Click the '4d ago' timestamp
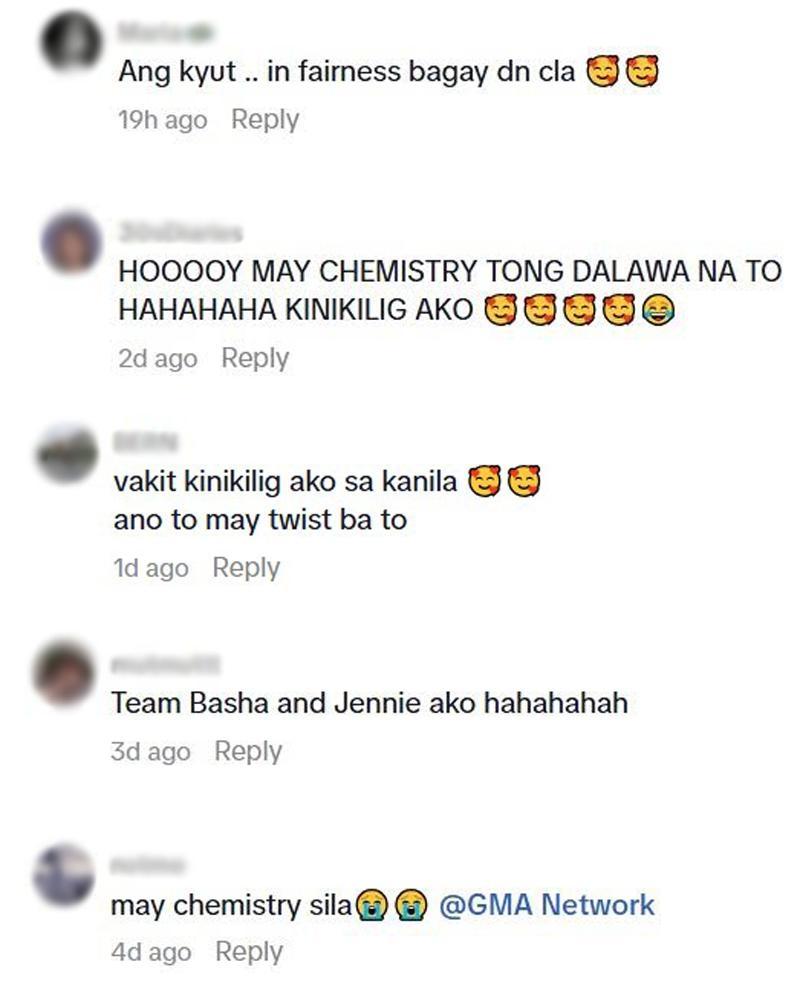 tap(151, 952)
